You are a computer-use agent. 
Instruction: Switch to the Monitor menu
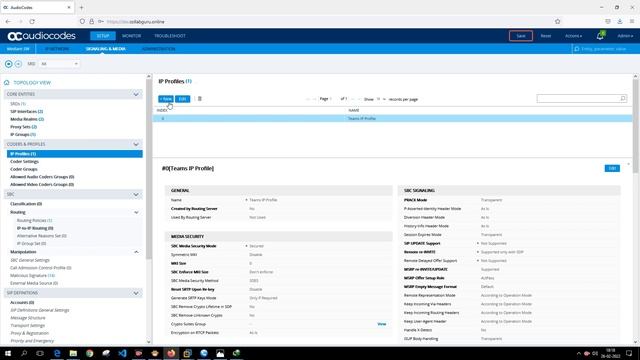[131, 36]
